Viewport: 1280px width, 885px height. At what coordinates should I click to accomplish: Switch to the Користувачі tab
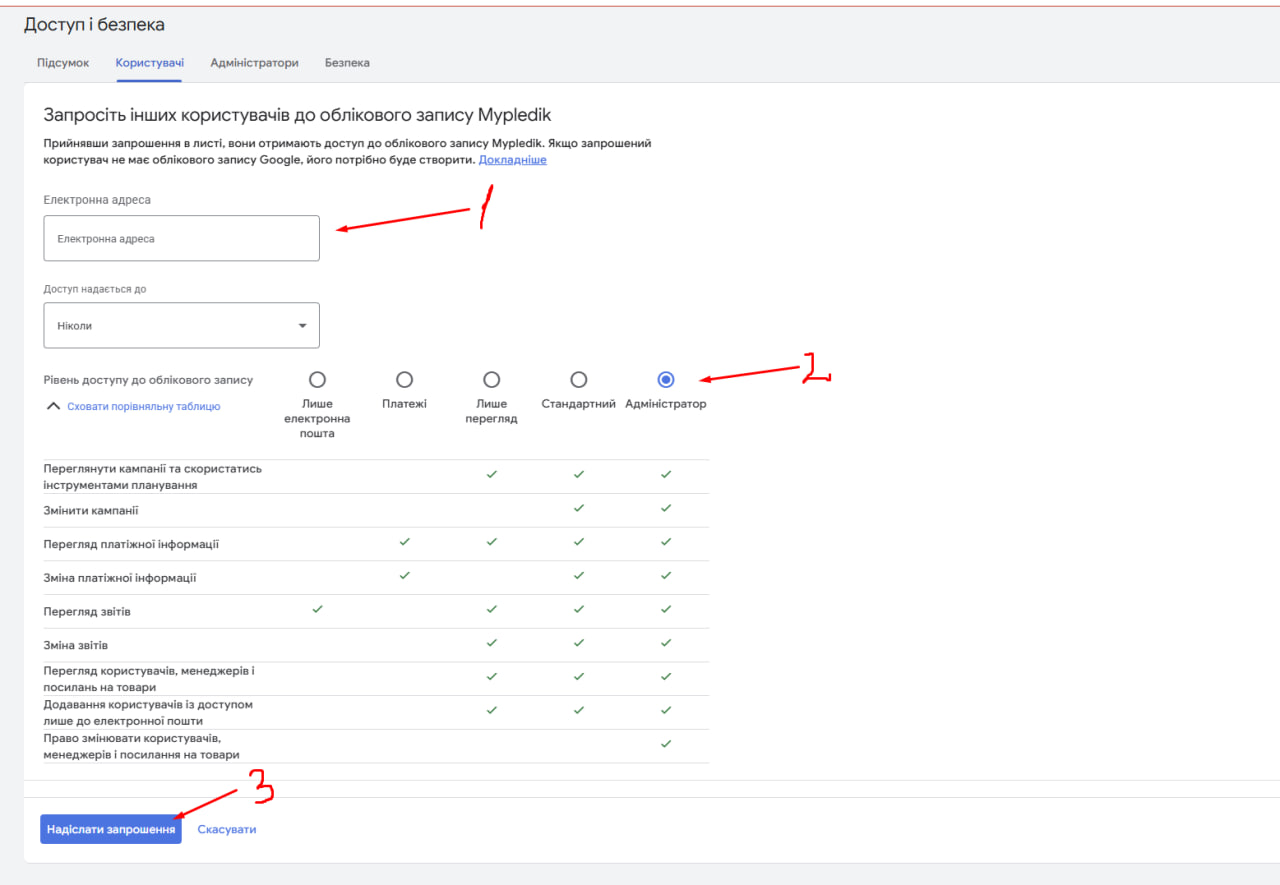(150, 63)
